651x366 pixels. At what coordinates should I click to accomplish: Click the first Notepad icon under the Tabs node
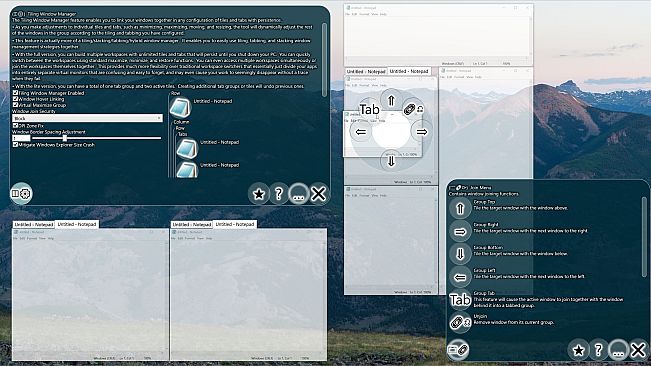click(x=186, y=149)
